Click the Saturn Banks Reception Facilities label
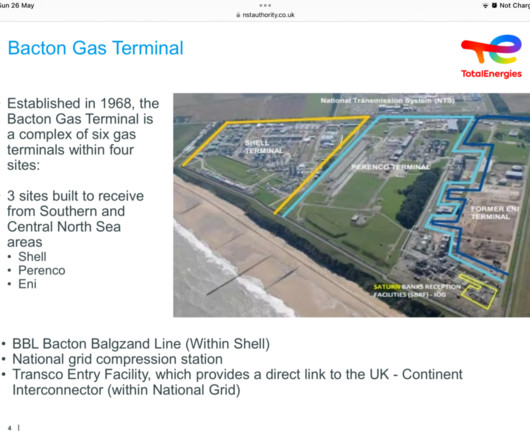 pyautogui.click(x=417, y=291)
